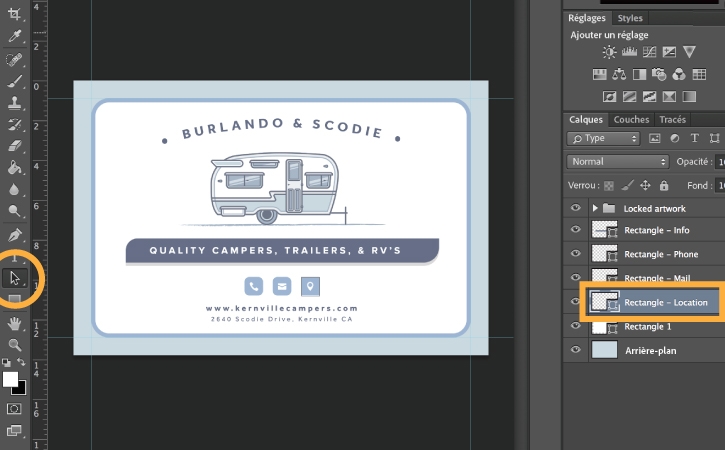725x450 pixels.
Task: Add a Black & White adjustment
Action: pyautogui.click(x=639, y=74)
